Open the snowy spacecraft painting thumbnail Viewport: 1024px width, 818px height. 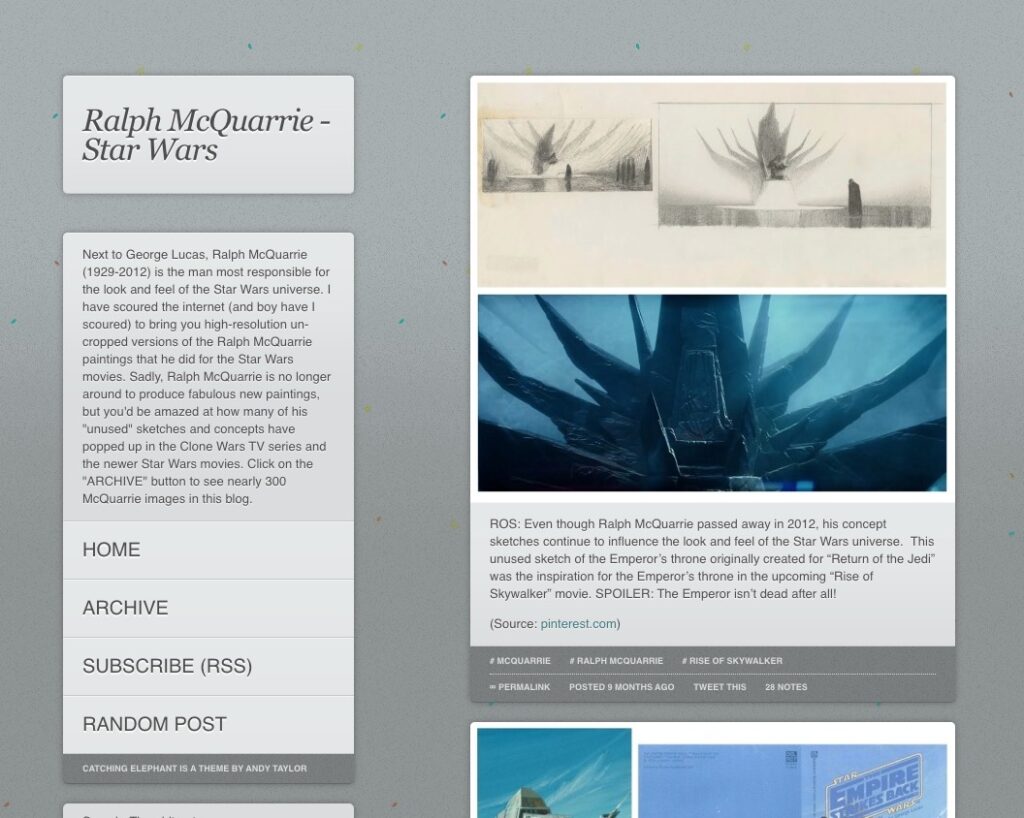(x=554, y=773)
